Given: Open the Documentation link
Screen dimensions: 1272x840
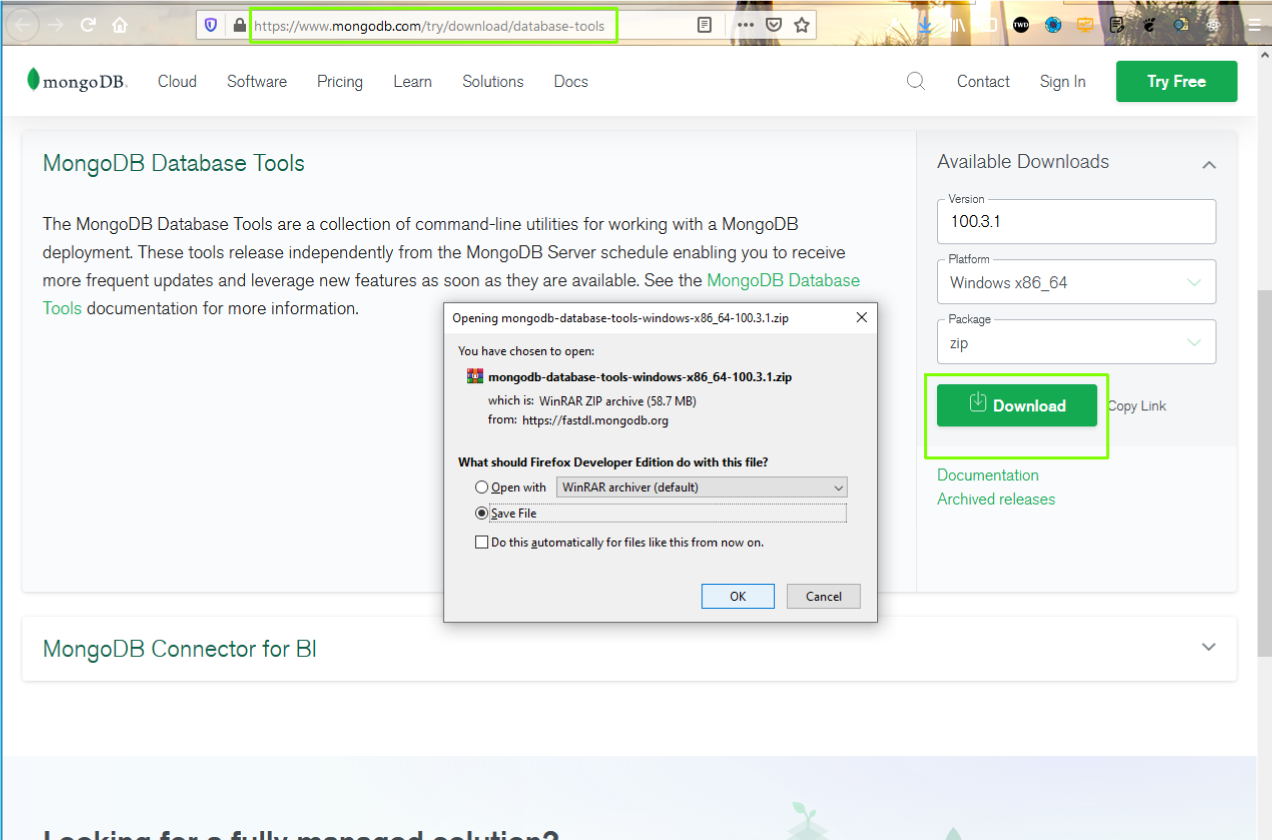Looking at the screenshot, I should [988, 475].
